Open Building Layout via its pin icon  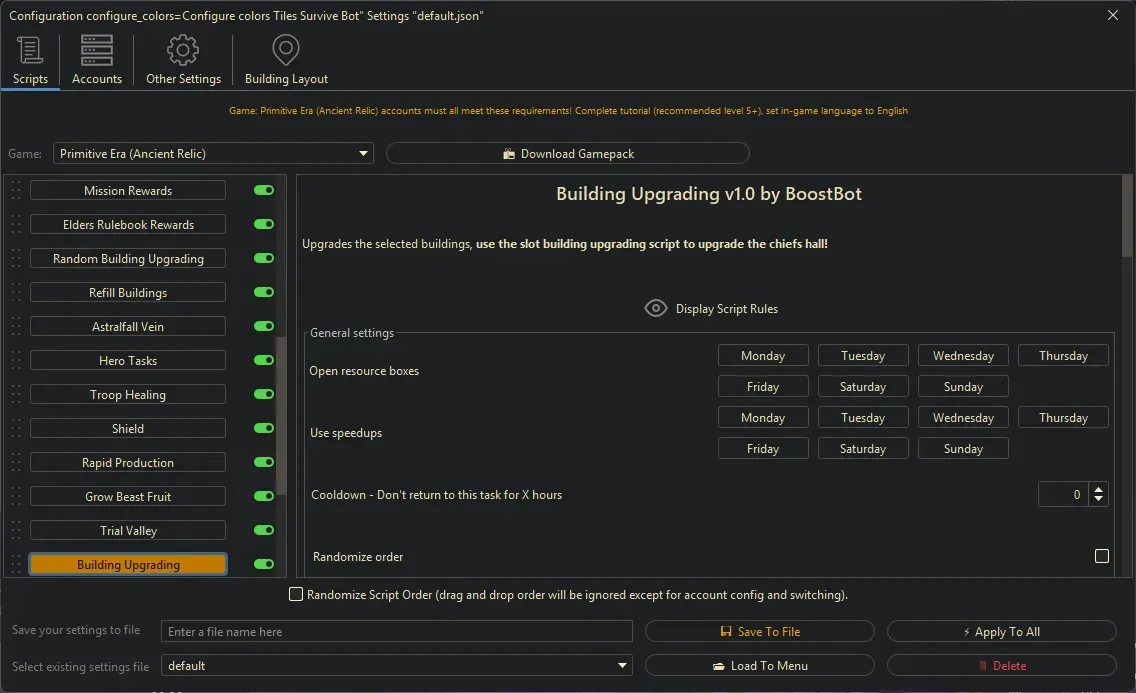[x=286, y=49]
